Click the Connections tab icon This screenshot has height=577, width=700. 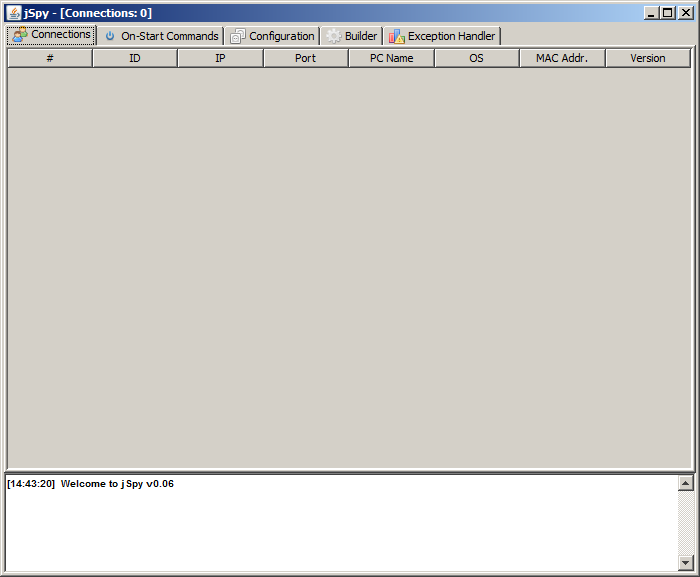coord(20,35)
